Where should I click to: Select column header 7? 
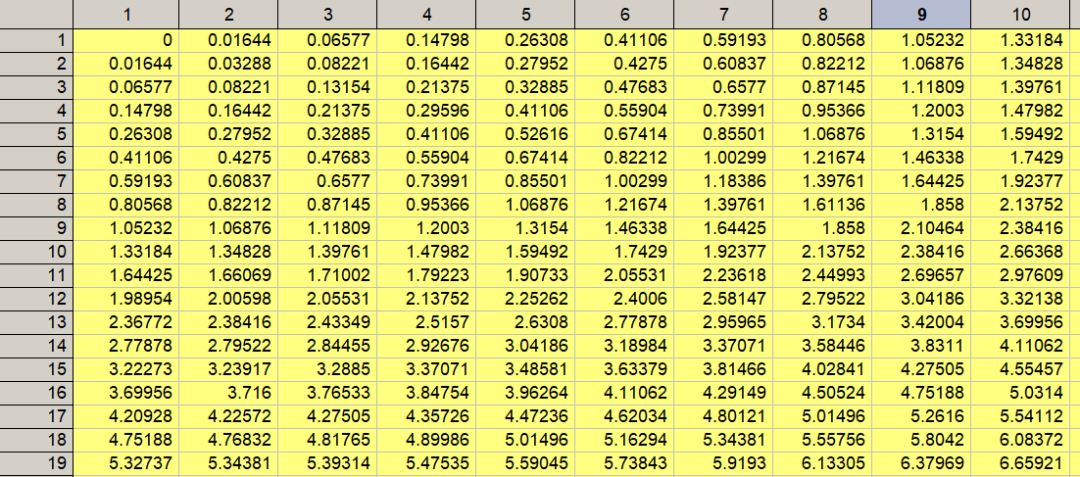723,14
